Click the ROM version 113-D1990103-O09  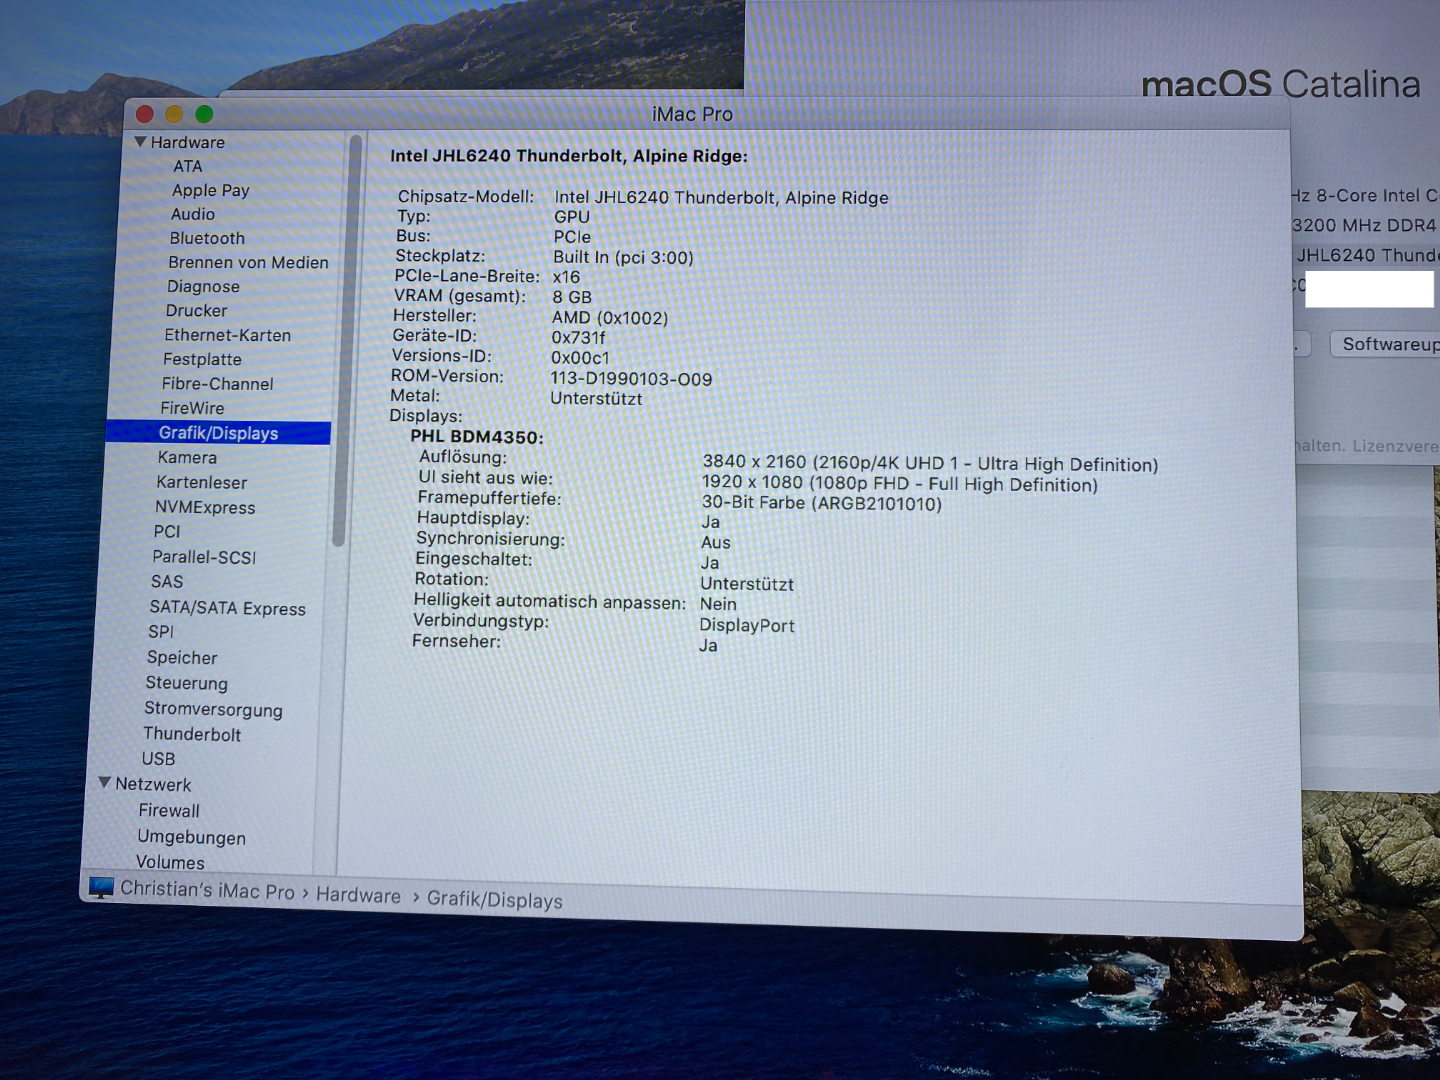point(631,379)
